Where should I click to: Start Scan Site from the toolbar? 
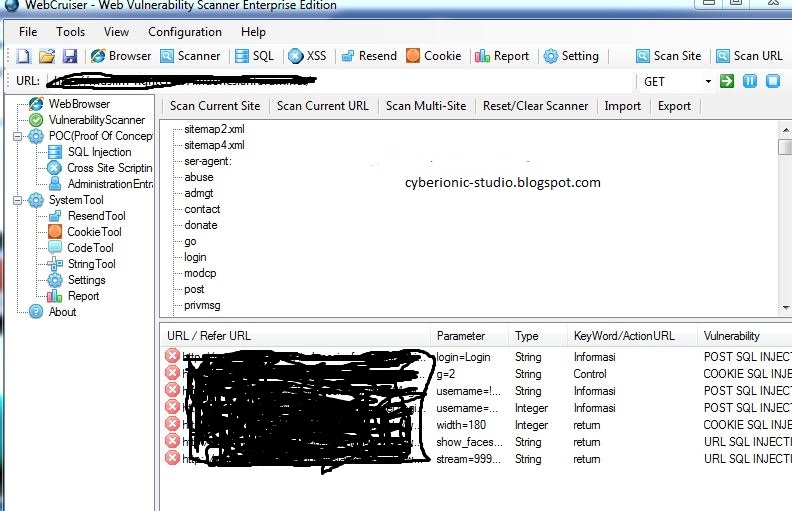coord(668,56)
